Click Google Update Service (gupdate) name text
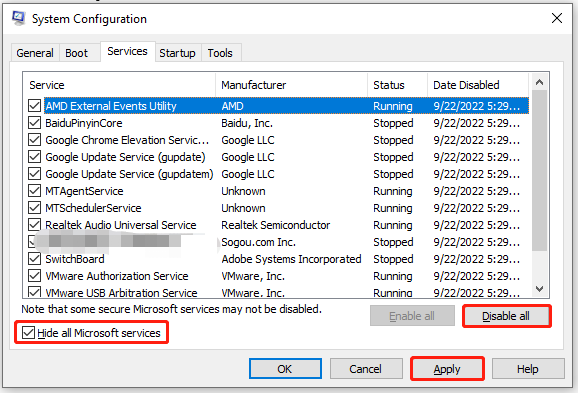Viewport: 578px width, 393px height. coord(125,157)
